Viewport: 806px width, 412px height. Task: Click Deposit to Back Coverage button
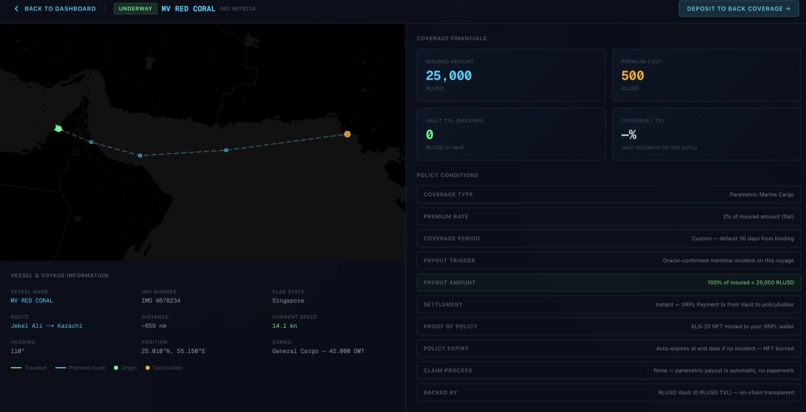click(739, 9)
